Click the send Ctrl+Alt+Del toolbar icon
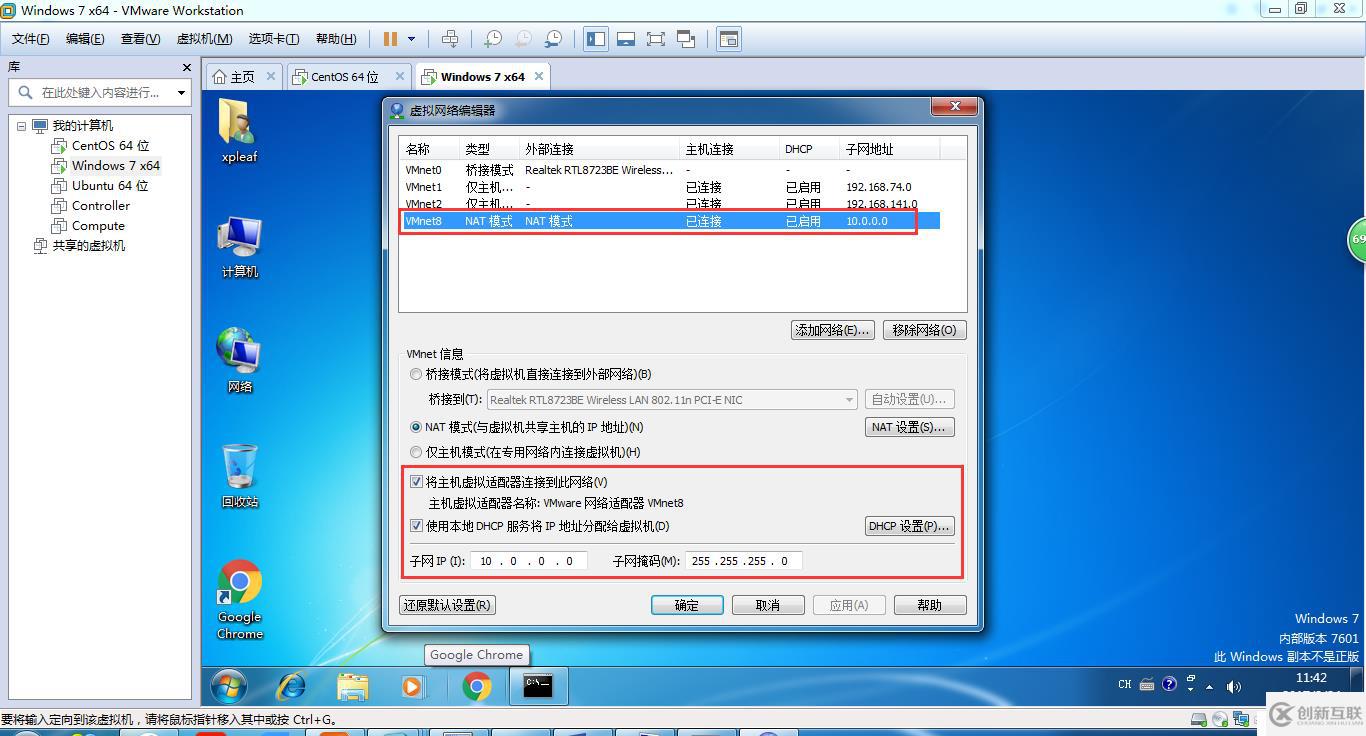Screen dimensions: 1366x736 (x=450, y=39)
